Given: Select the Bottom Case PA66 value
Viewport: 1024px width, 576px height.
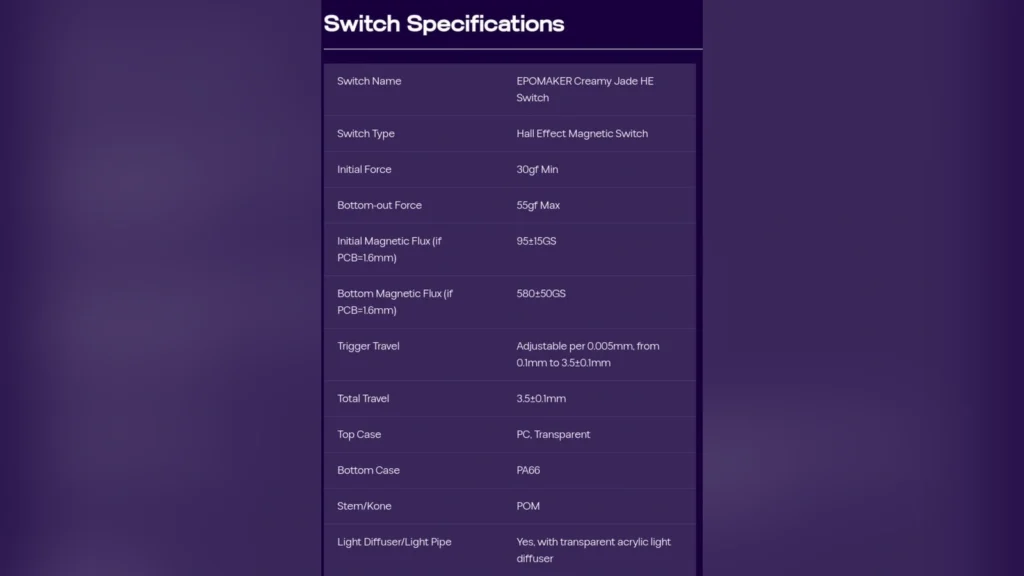Looking at the screenshot, I should click(528, 470).
